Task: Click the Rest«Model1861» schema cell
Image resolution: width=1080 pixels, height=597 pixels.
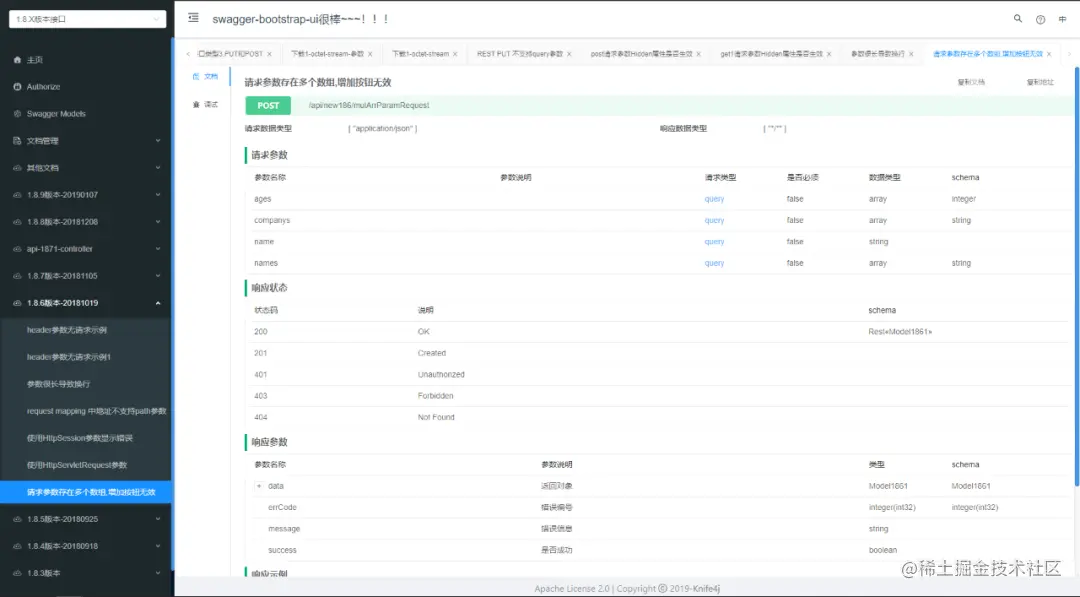Action: tap(900, 332)
